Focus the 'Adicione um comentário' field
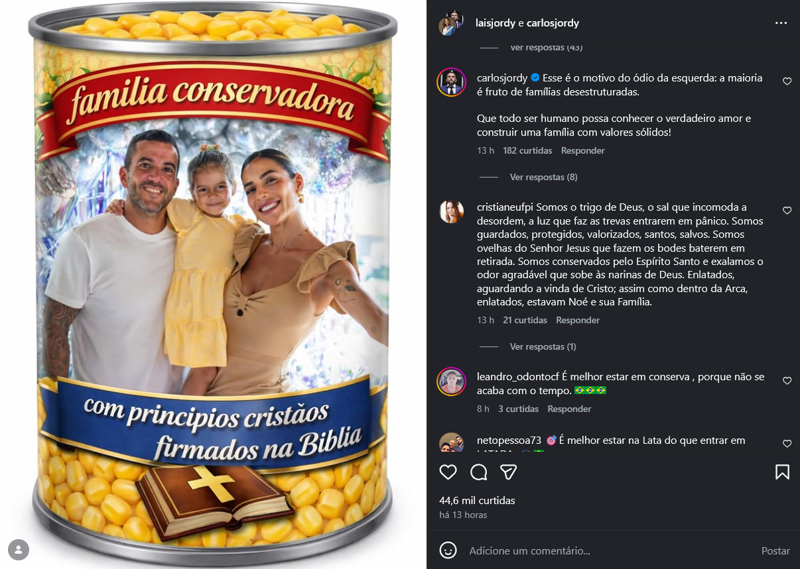 tap(600, 551)
